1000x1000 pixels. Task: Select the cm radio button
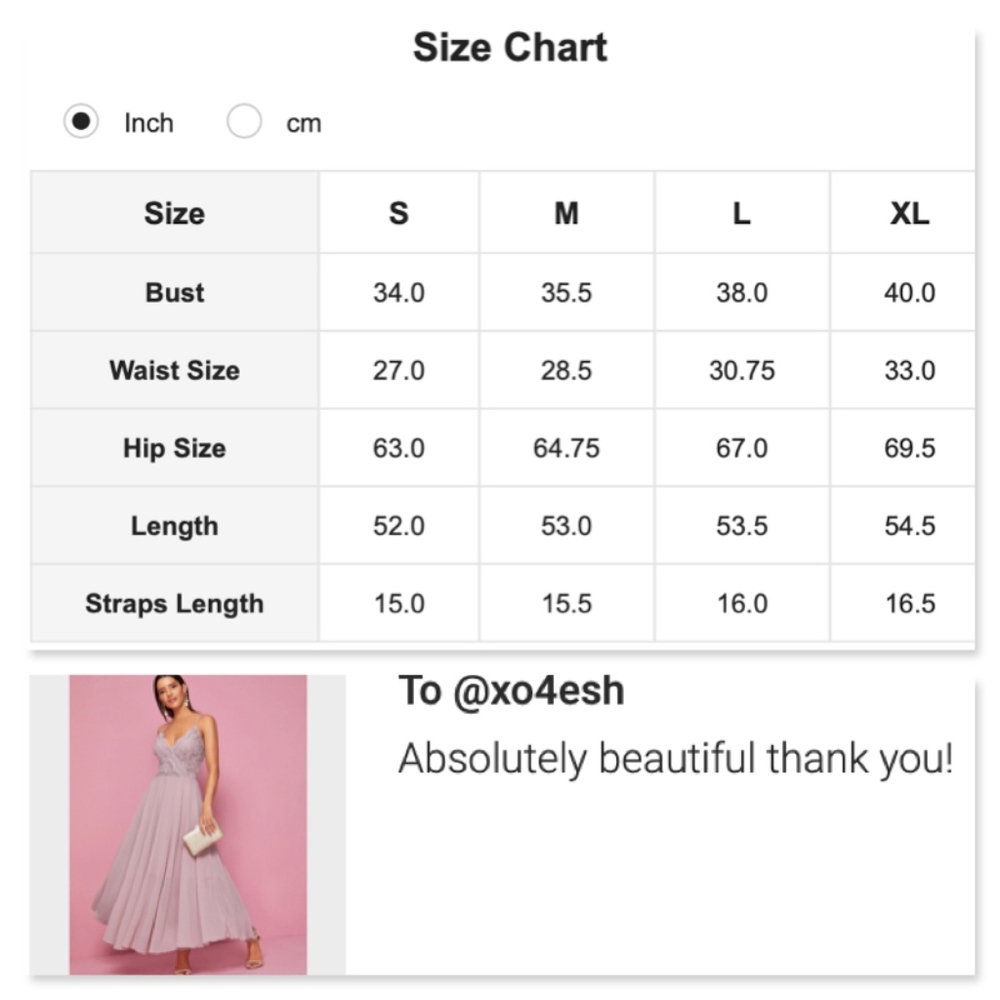click(244, 121)
